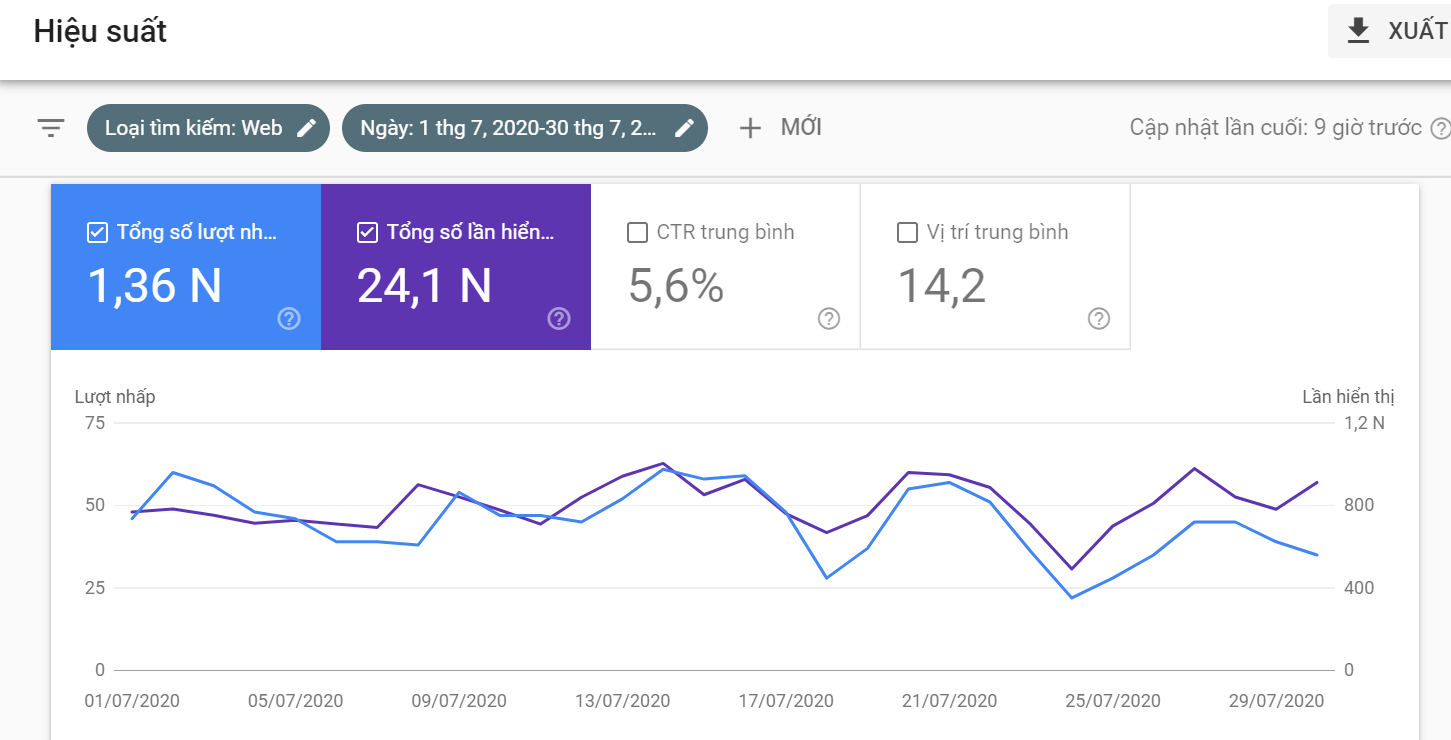1451x740 pixels.
Task: Select the 5,6% average CTR value
Action: click(676, 287)
